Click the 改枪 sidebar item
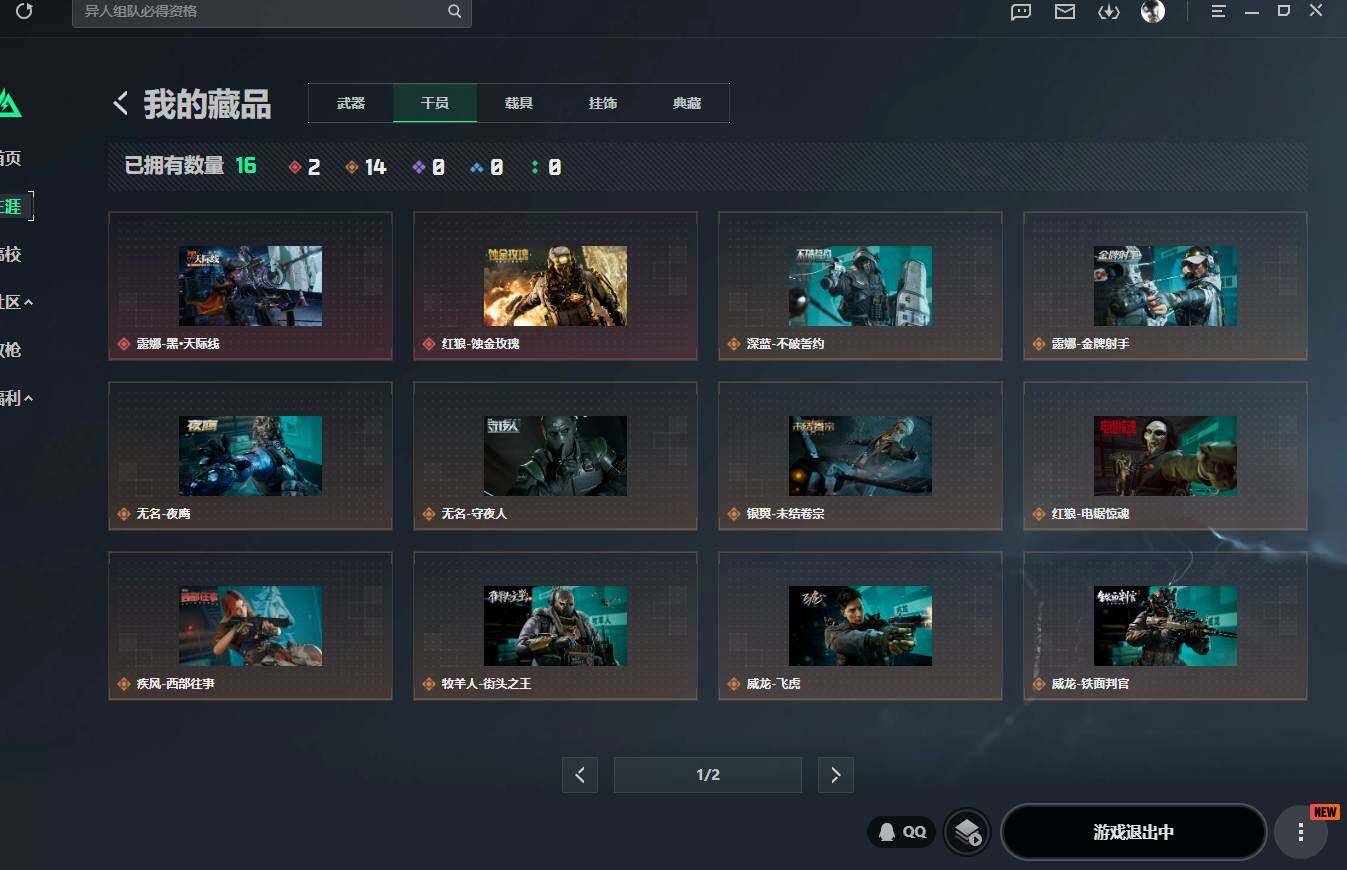Viewport: 1347px width, 870px height. point(10,350)
